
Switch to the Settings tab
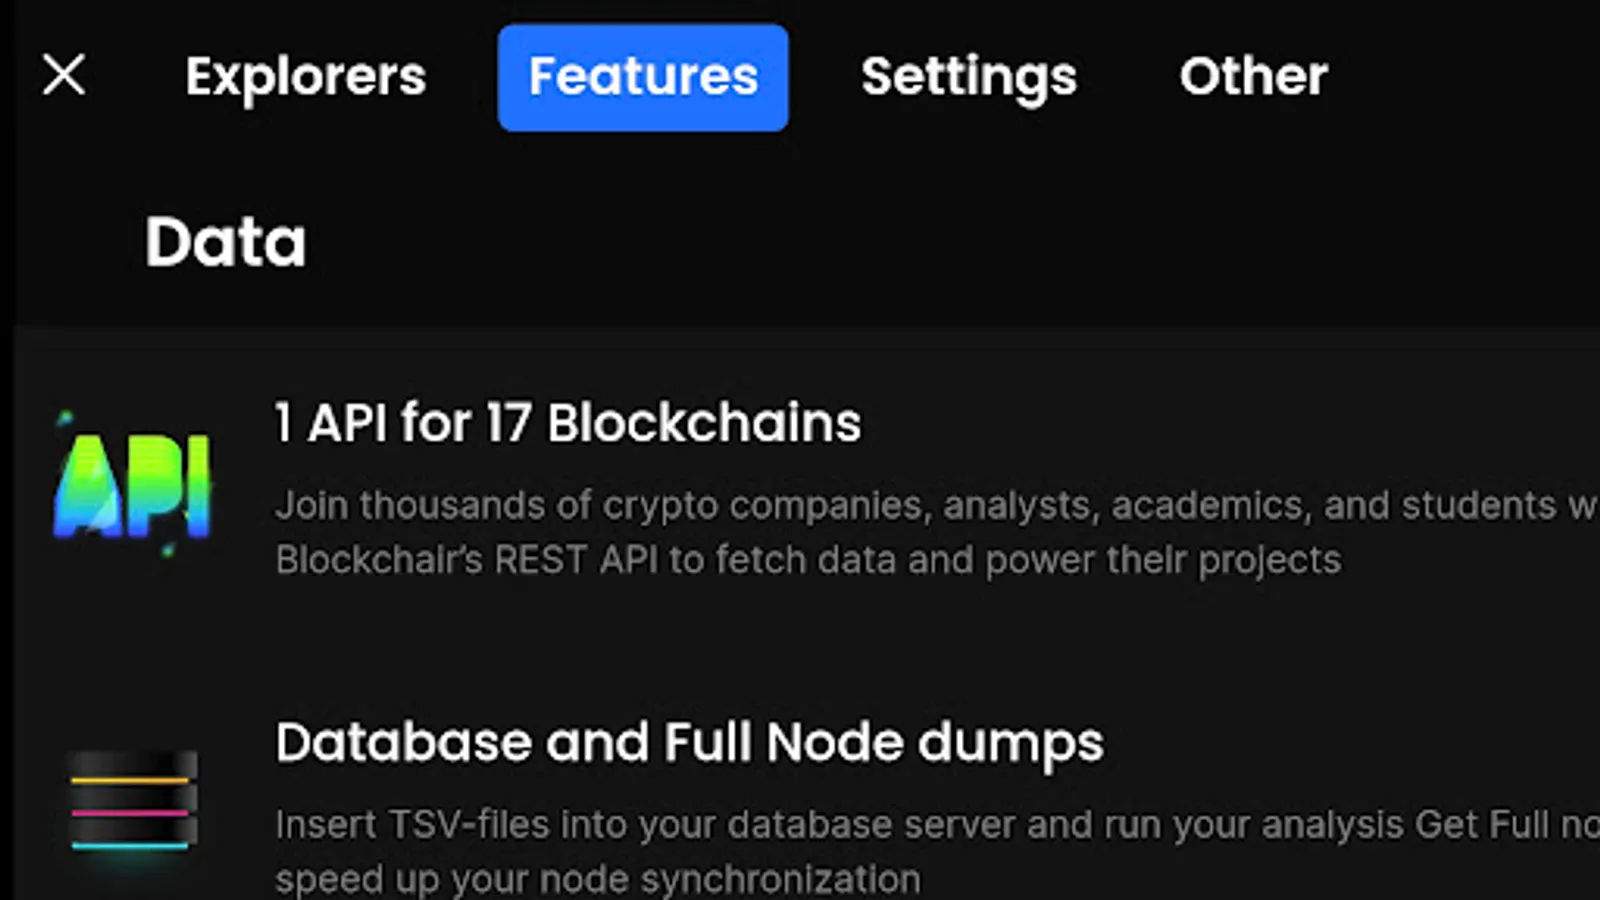coord(969,77)
